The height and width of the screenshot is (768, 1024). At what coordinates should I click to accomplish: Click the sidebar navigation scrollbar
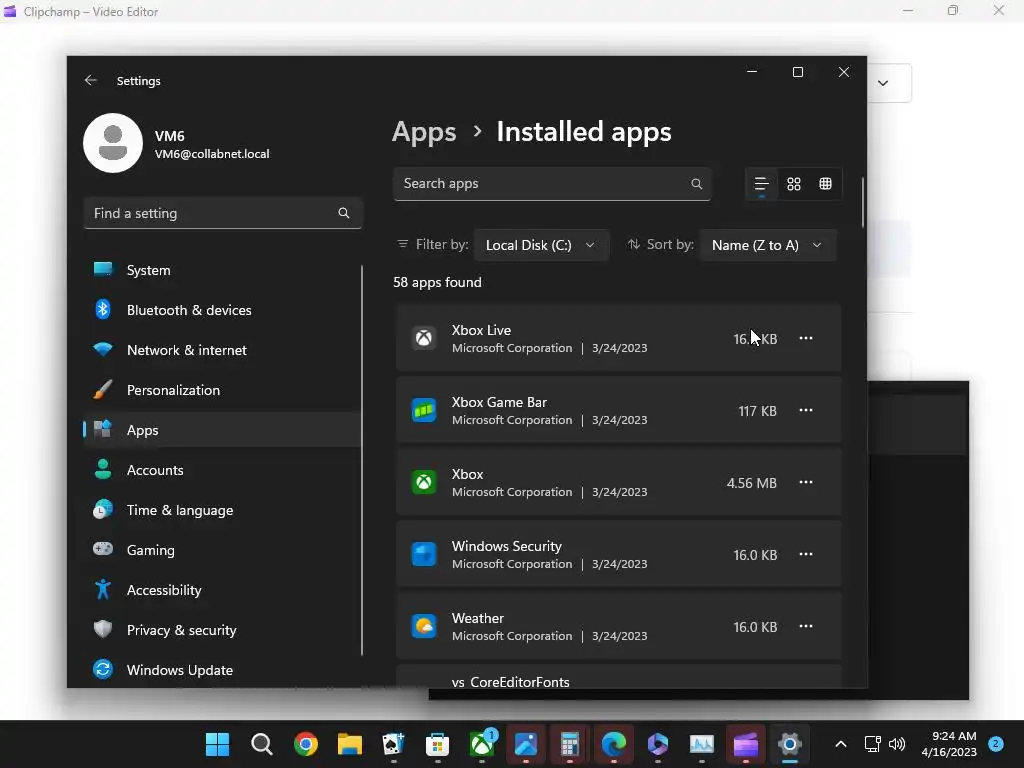pos(362,460)
